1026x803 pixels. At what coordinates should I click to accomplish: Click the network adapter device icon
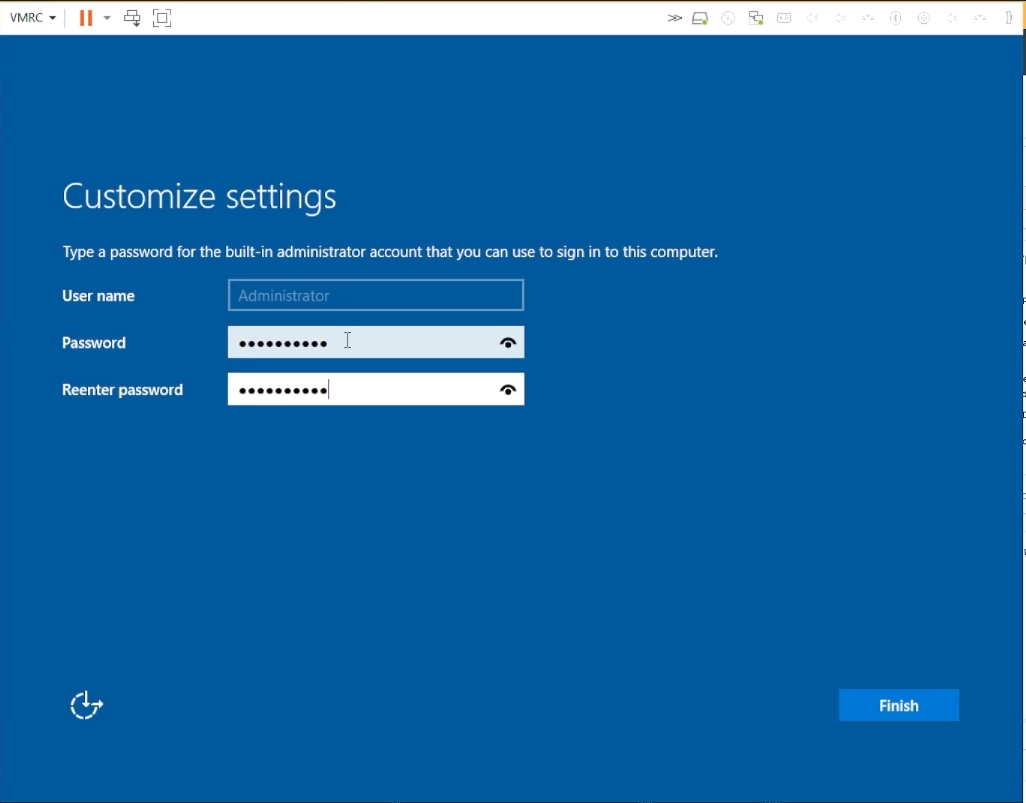(755, 17)
